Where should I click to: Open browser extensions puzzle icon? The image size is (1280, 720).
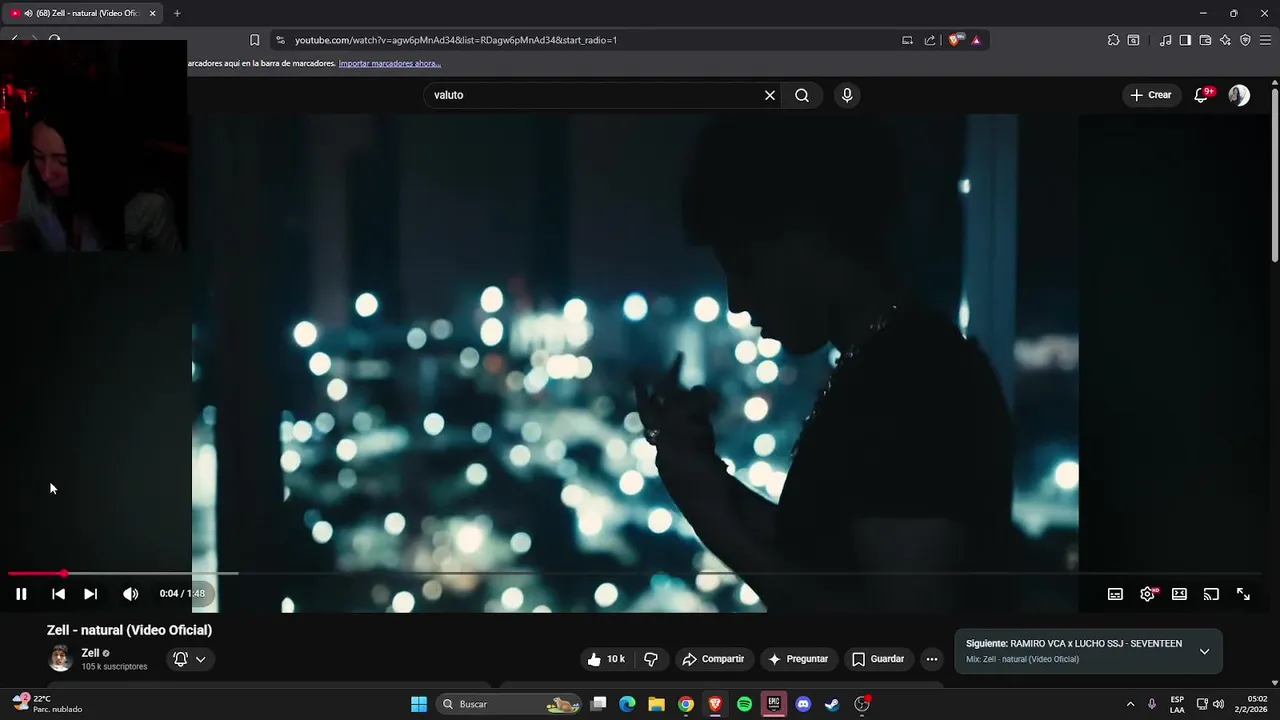tap(1113, 40)
